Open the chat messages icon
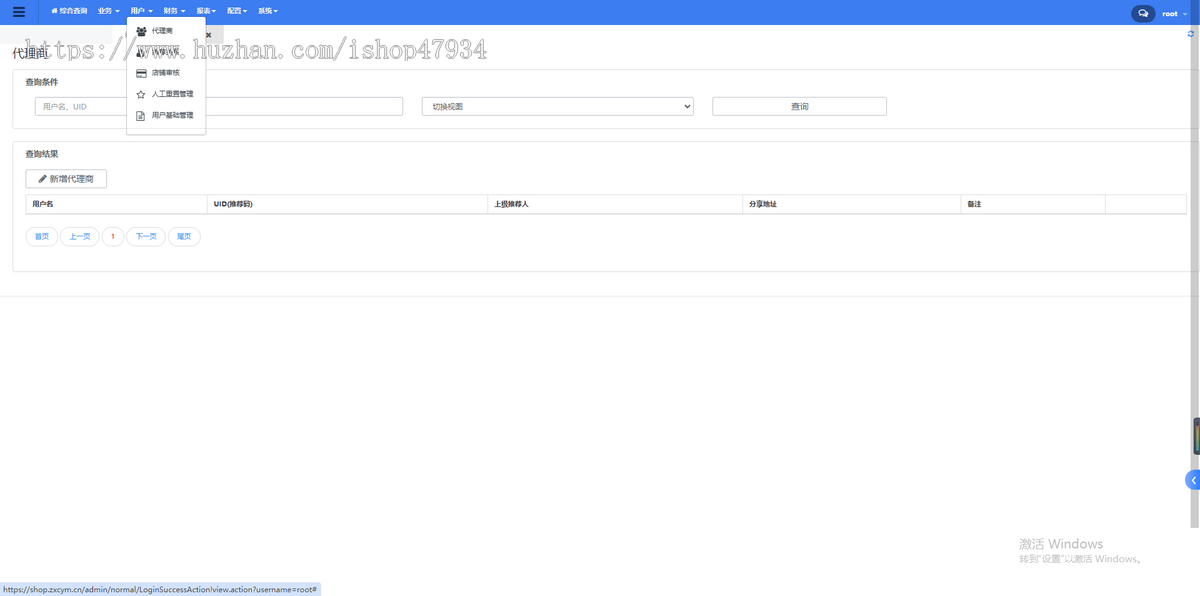This screenshot has width=1200, height=596. click(x=1142, y=13)
